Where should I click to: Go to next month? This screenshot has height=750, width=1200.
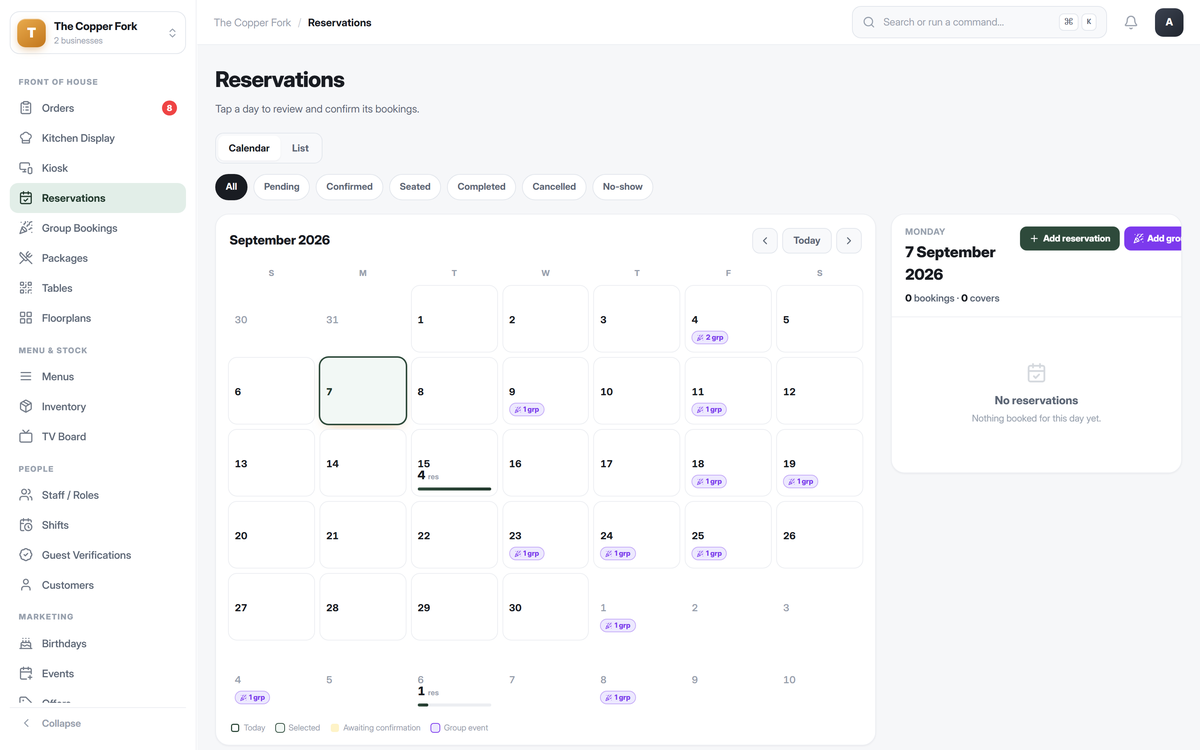pos(849,241)
